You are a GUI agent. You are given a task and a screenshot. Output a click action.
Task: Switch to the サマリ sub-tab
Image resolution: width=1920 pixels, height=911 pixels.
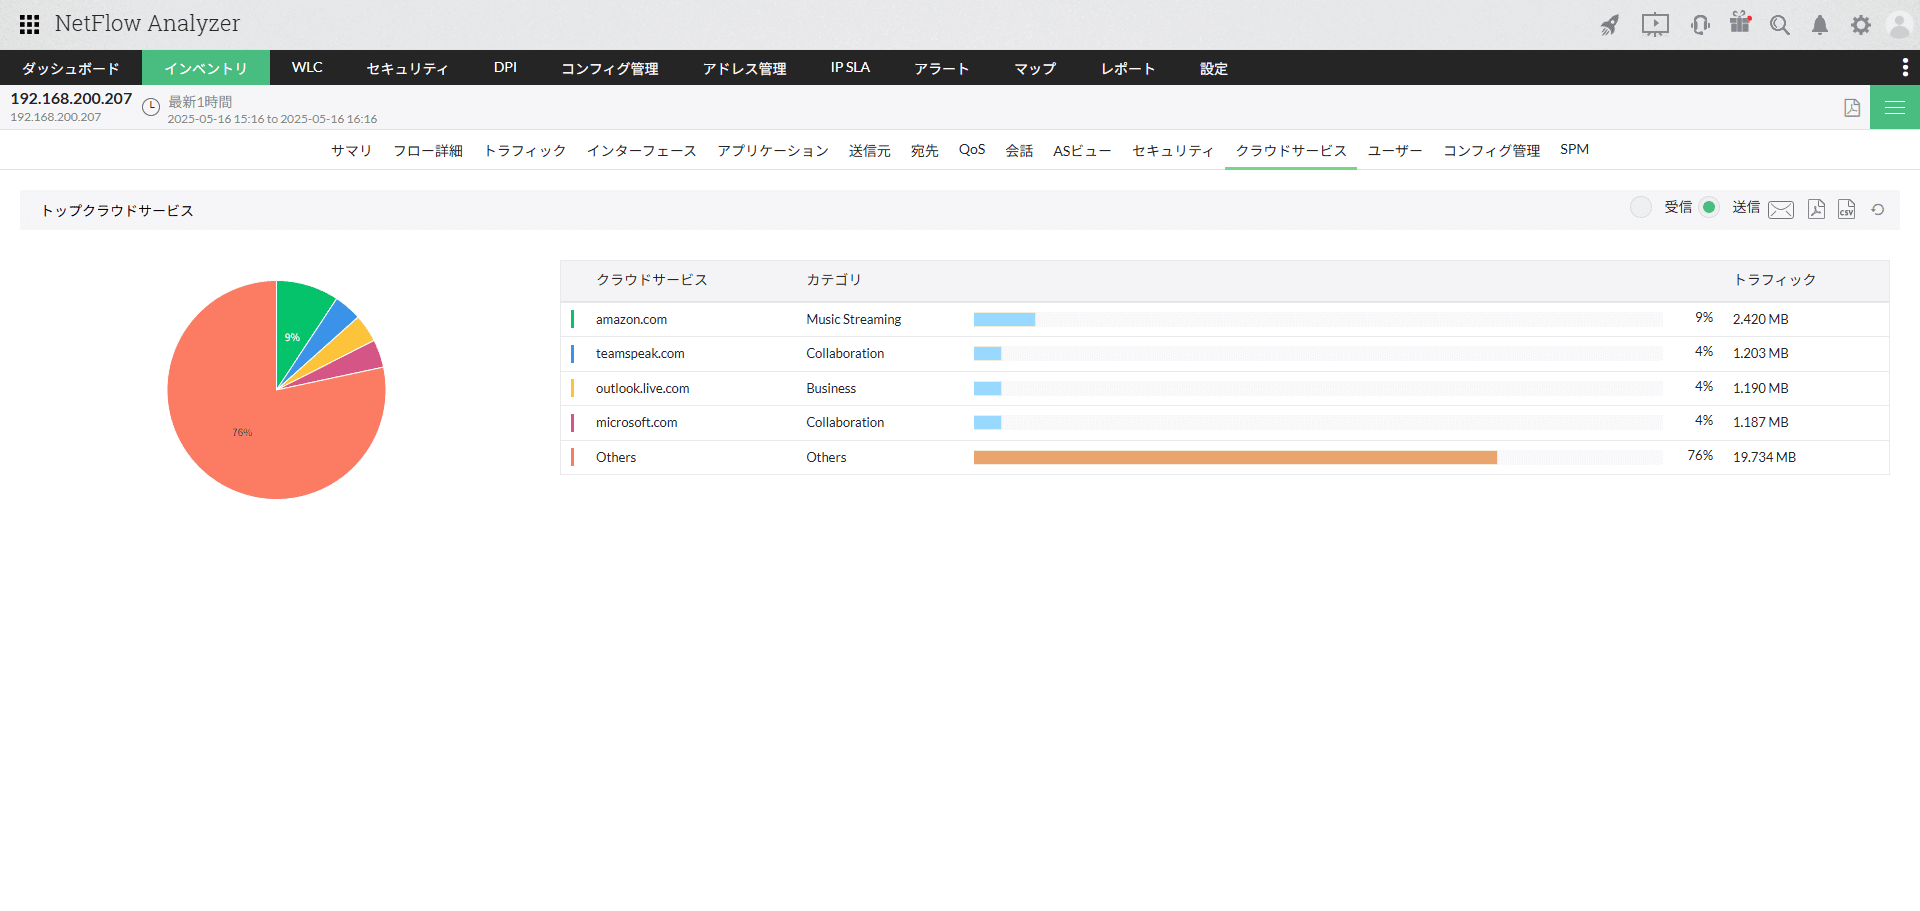click(352, 150)
